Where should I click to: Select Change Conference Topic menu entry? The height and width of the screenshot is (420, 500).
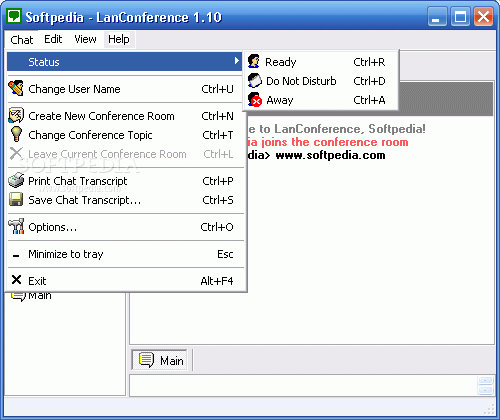(x=125, y=135)
